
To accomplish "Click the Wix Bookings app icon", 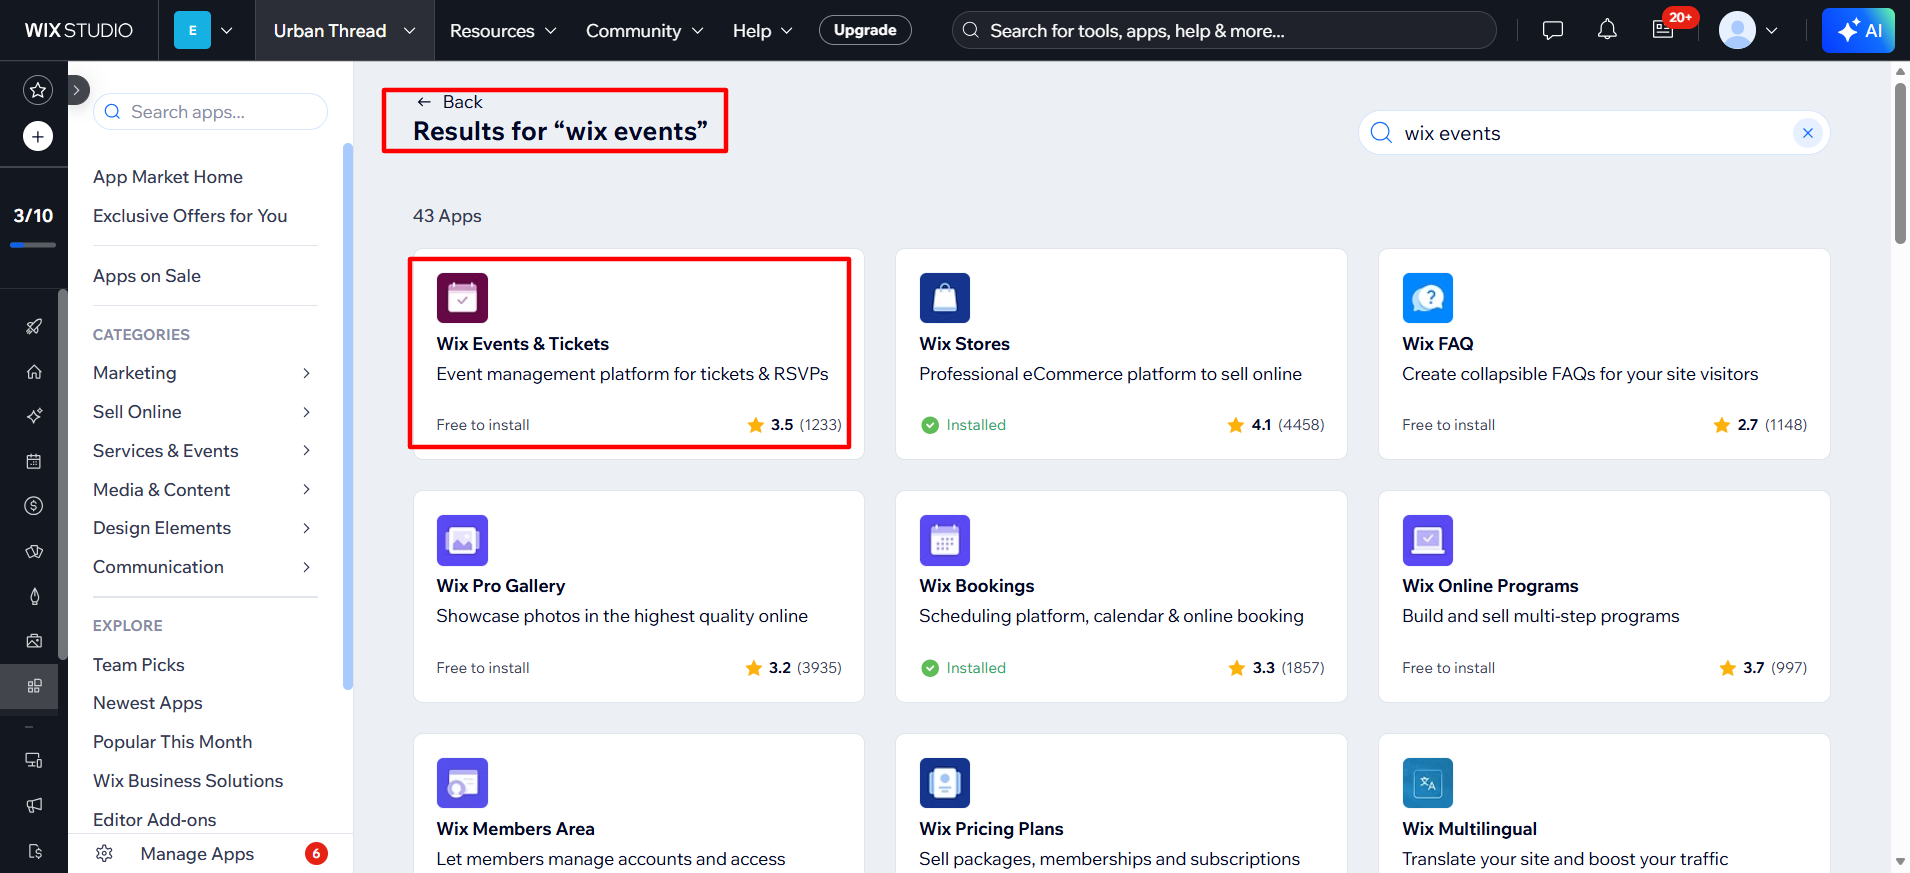I will [945, 540].
